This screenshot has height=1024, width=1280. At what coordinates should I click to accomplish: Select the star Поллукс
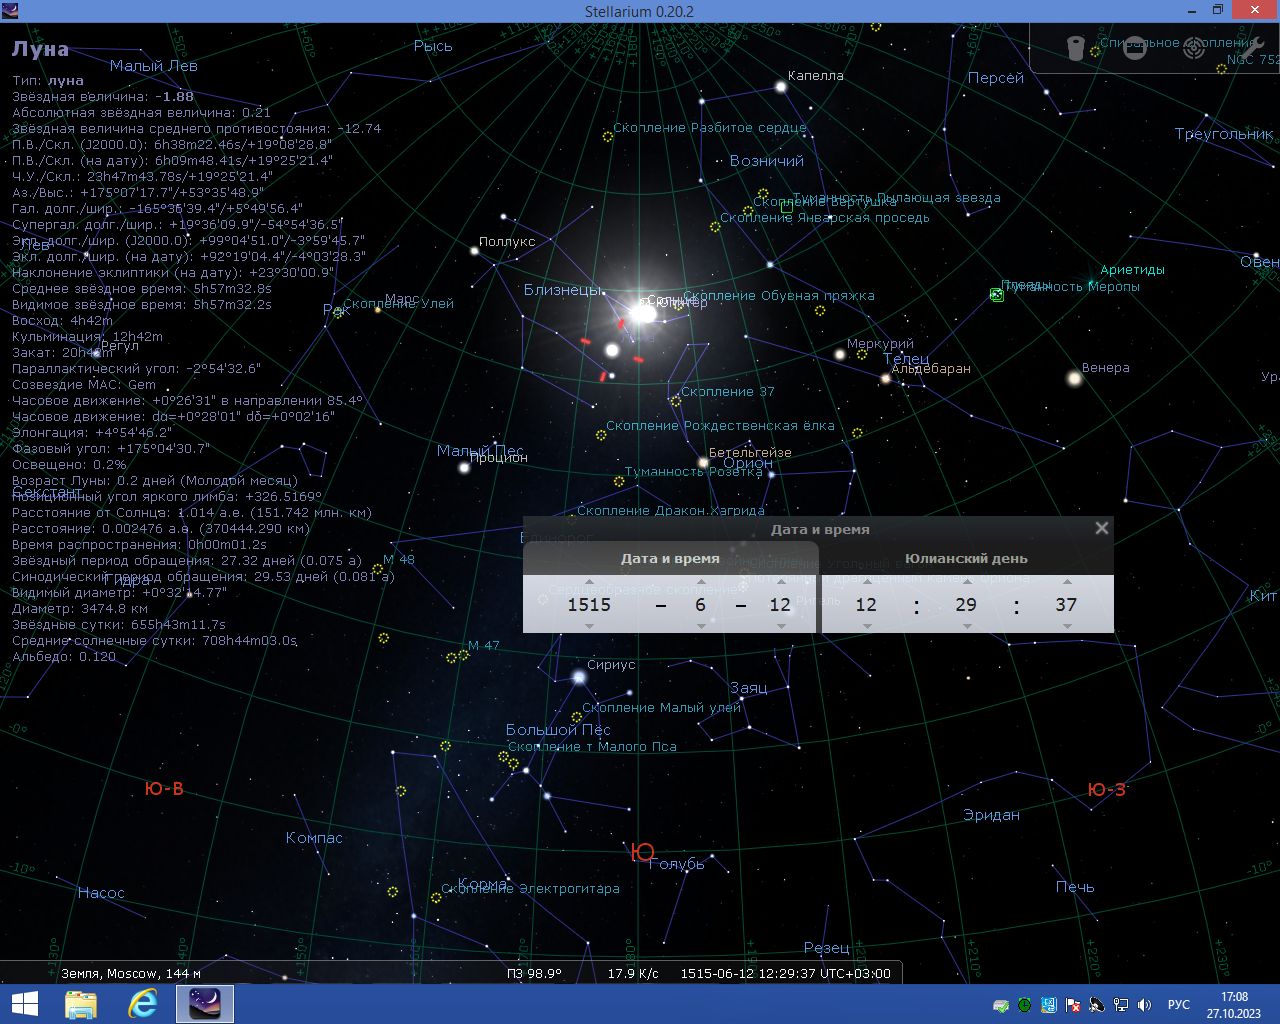473,251
